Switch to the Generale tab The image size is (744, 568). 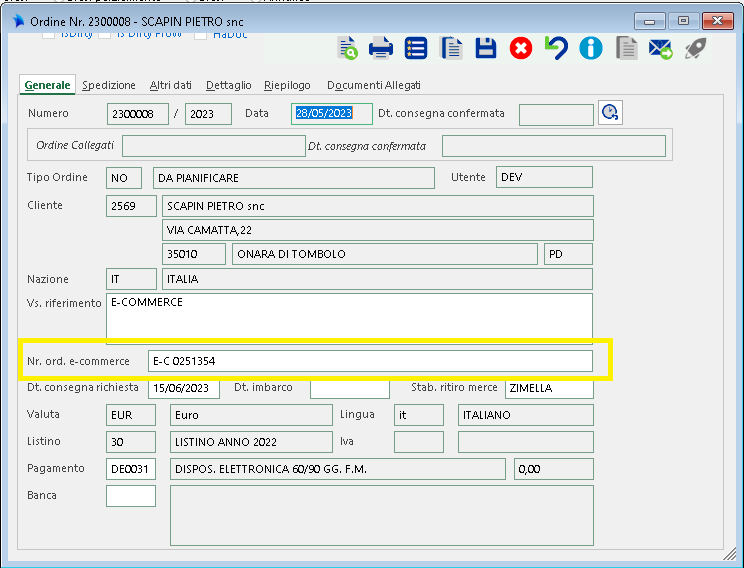pyautogui.click(x=47, y=85)
